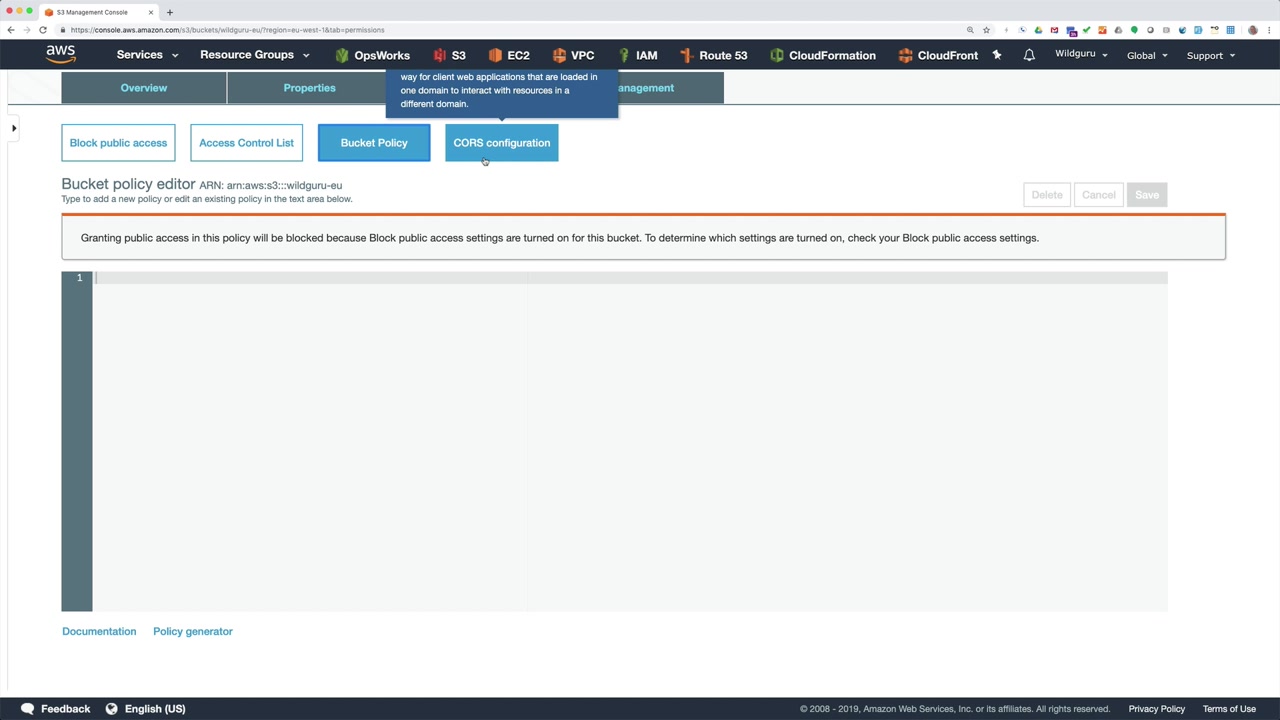The width and height of the screenshot is (1280, 720).
Task: Open the Support dropdown
Action: click(x=1211, y=55)
